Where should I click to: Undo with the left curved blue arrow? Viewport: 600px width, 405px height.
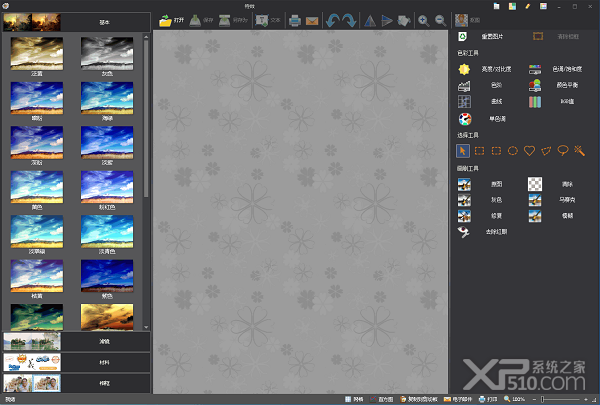tap(332, 20)
